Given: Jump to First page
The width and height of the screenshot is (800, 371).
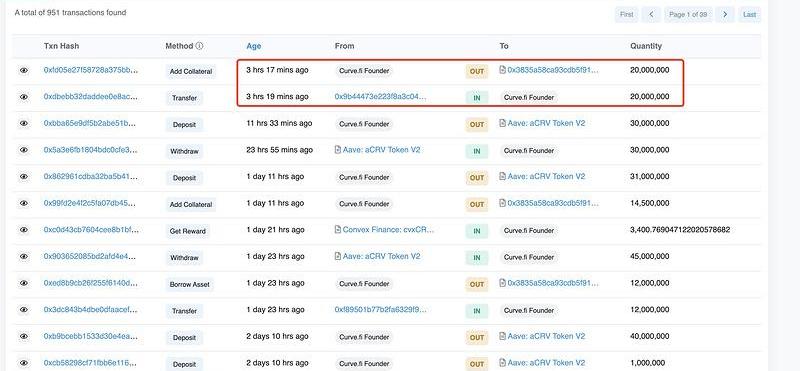Looking at the screenshot, I should coord(627,15).
